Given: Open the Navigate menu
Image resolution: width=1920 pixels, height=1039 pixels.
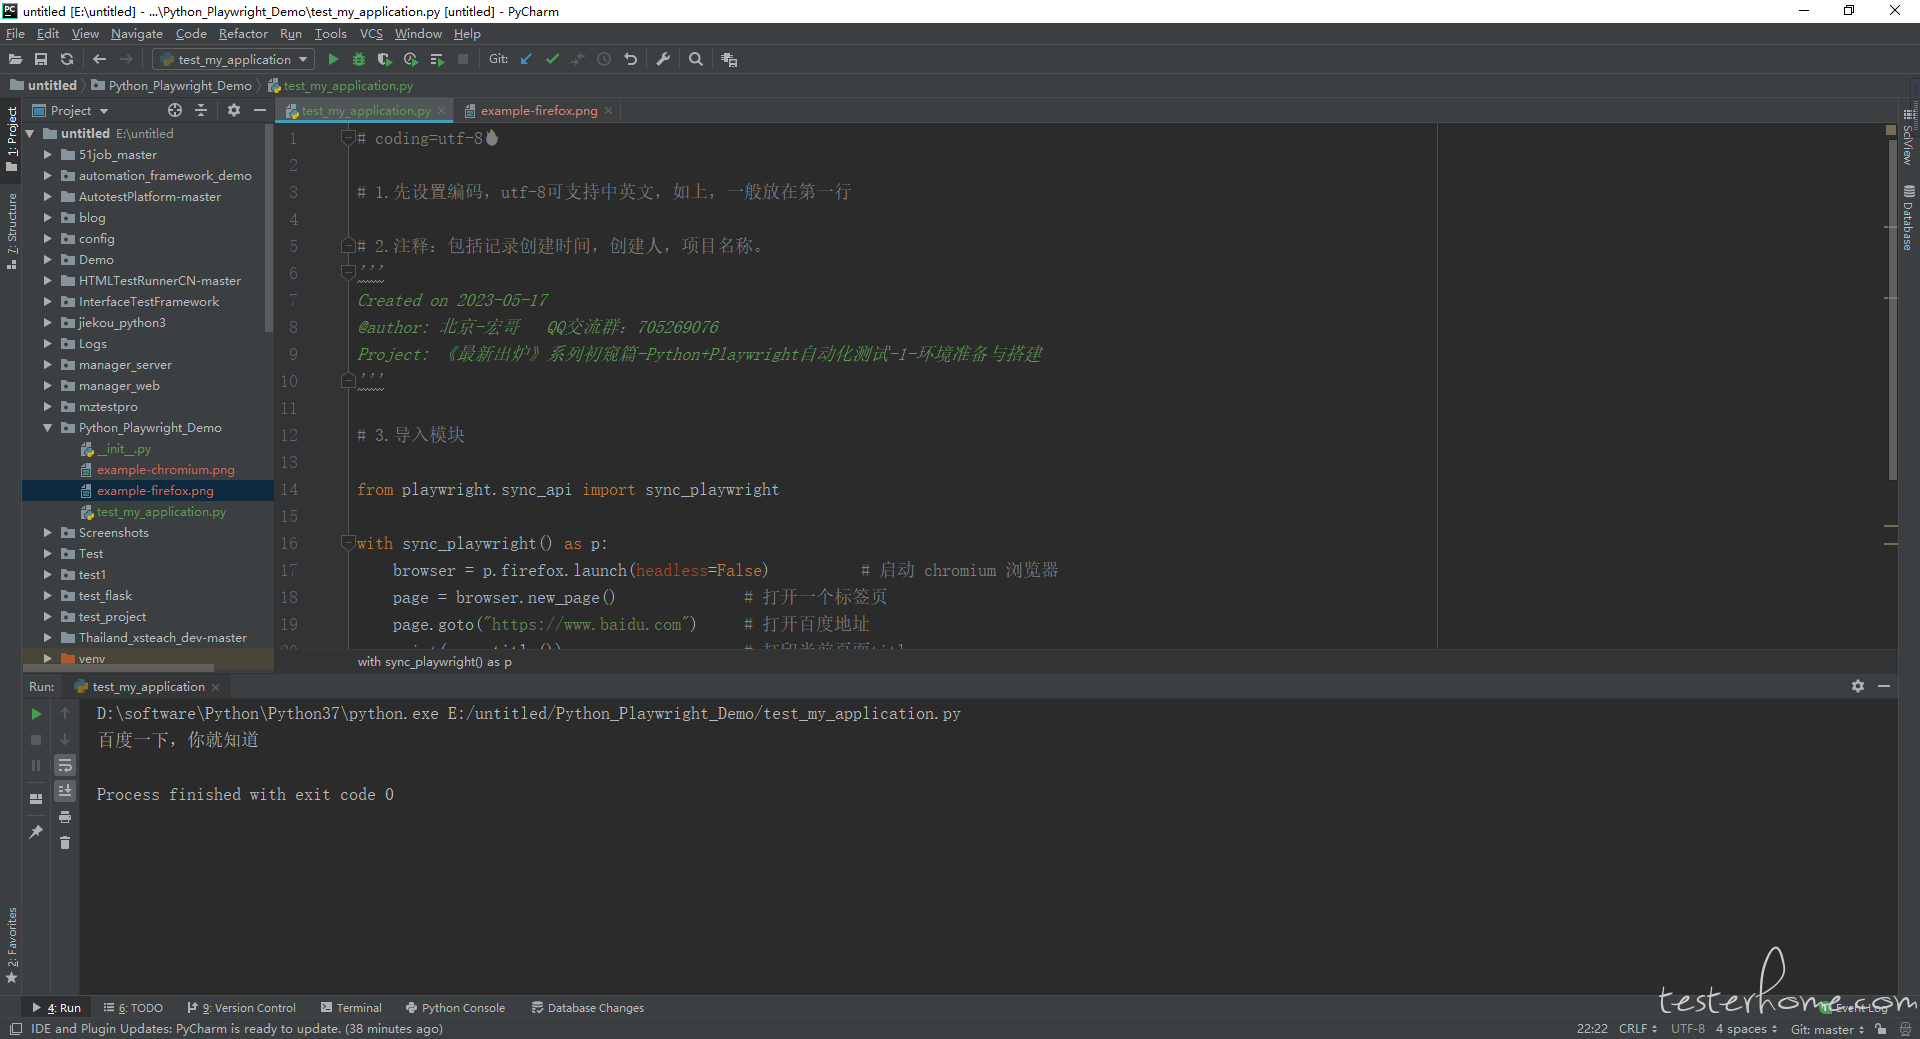Looking at the screenshot, I should pyautogui.click(x=137, y=34).
